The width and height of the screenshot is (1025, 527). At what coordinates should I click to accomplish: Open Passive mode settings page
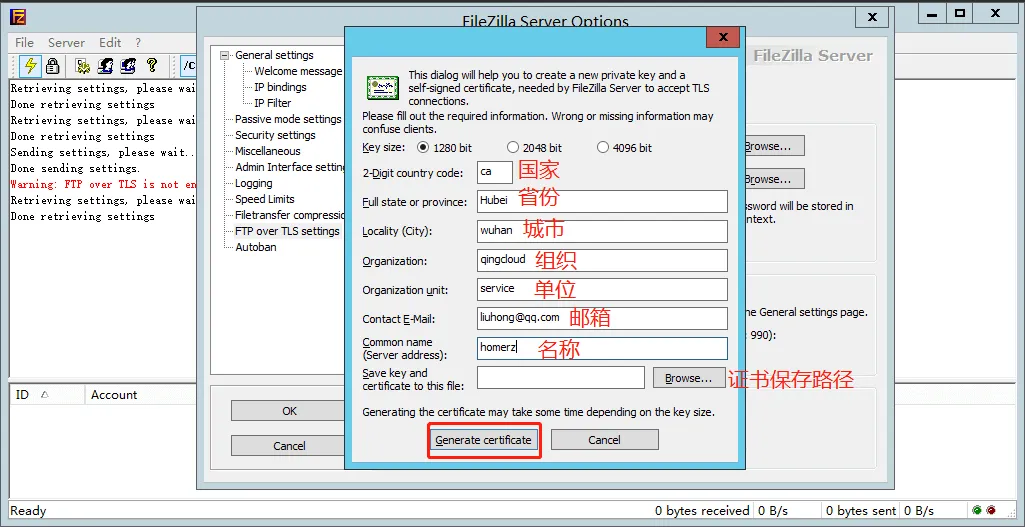[x=288, y=119]
